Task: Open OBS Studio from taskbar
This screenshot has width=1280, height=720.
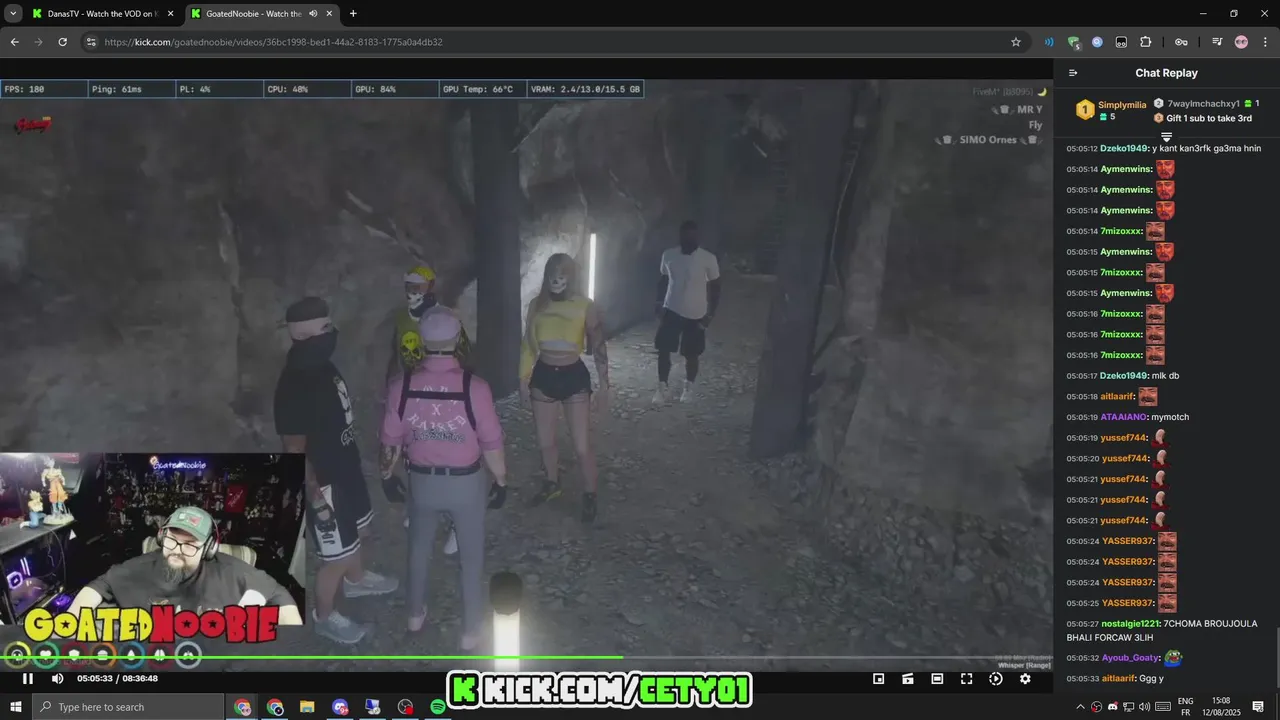Action: click(405, 707)
